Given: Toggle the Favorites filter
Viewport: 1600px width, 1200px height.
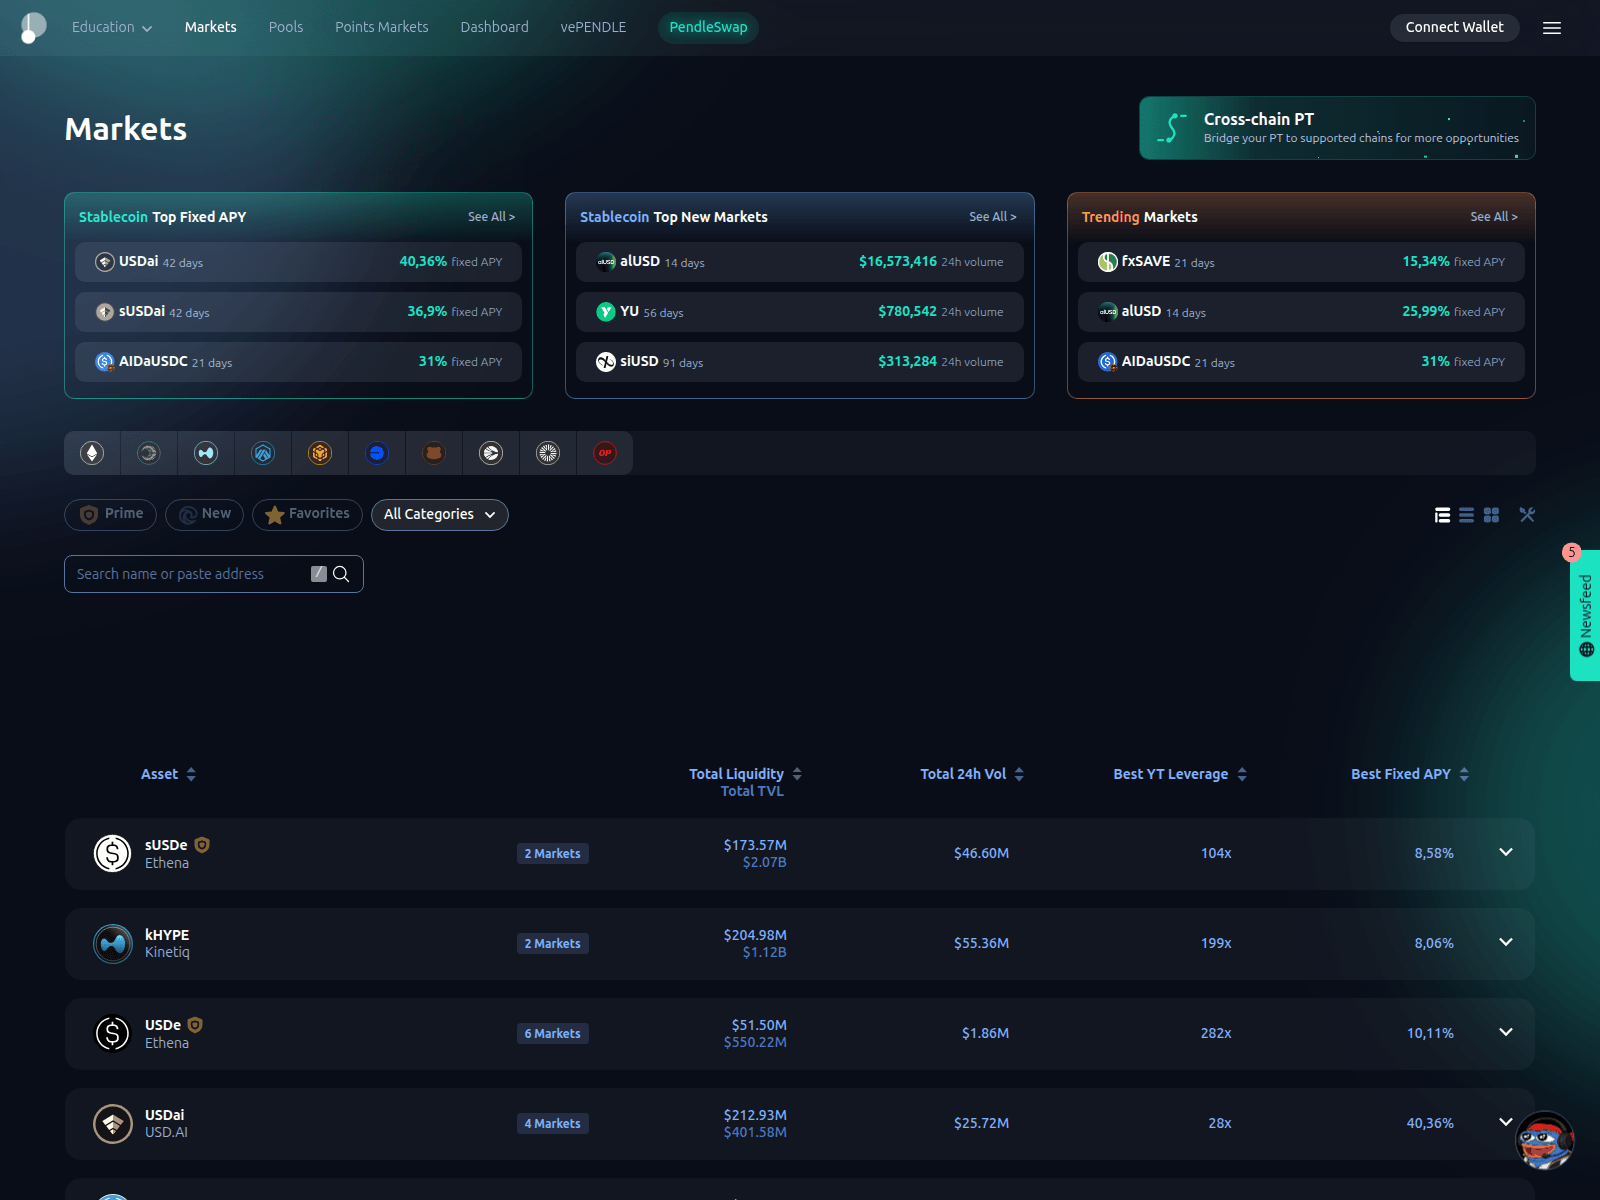Looking at the screenshot, I should (307, 514).
